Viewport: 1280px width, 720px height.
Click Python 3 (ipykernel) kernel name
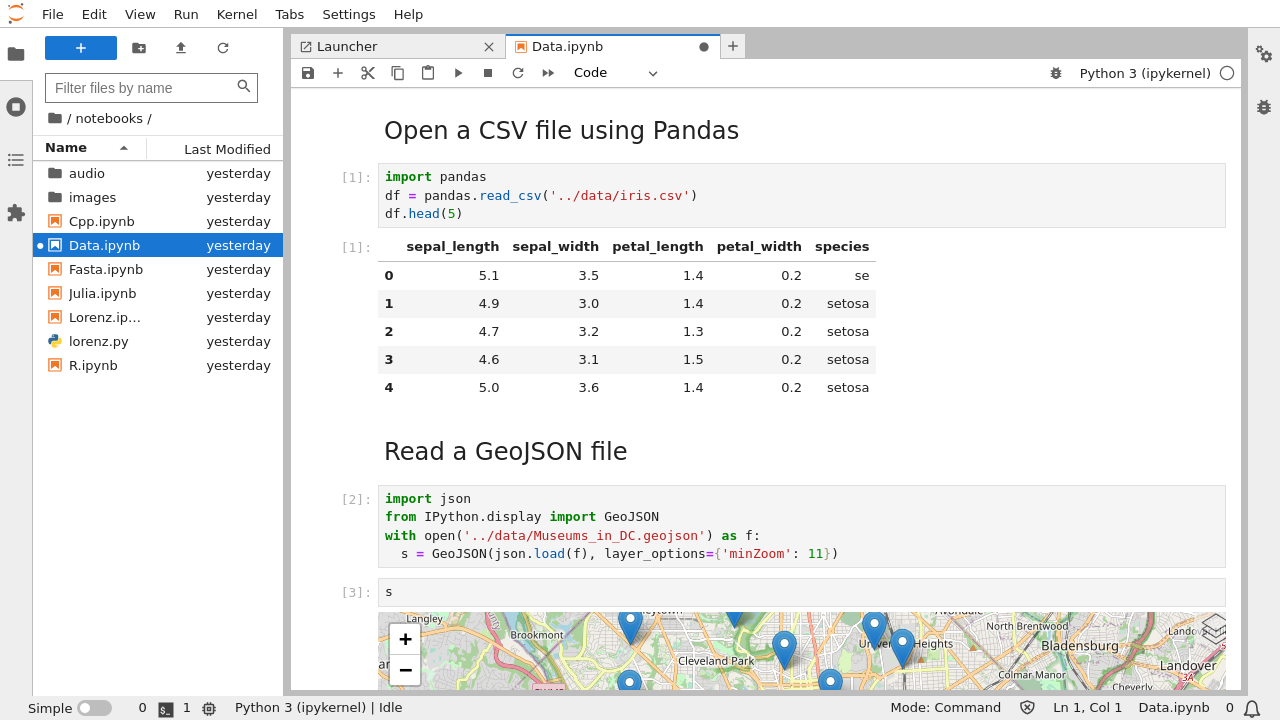pyautogui.click(x=1144, y=73)
